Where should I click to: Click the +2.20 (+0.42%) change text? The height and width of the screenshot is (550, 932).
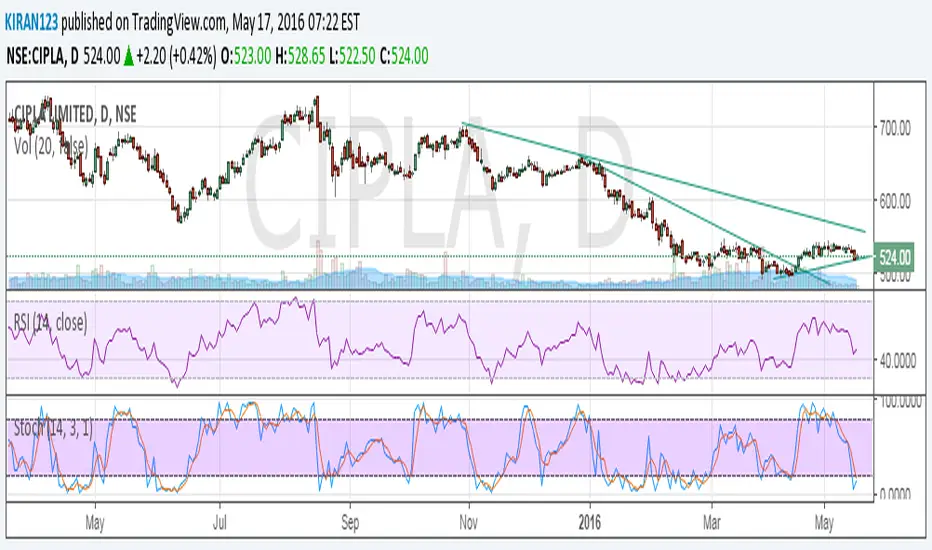click(176, 56)
